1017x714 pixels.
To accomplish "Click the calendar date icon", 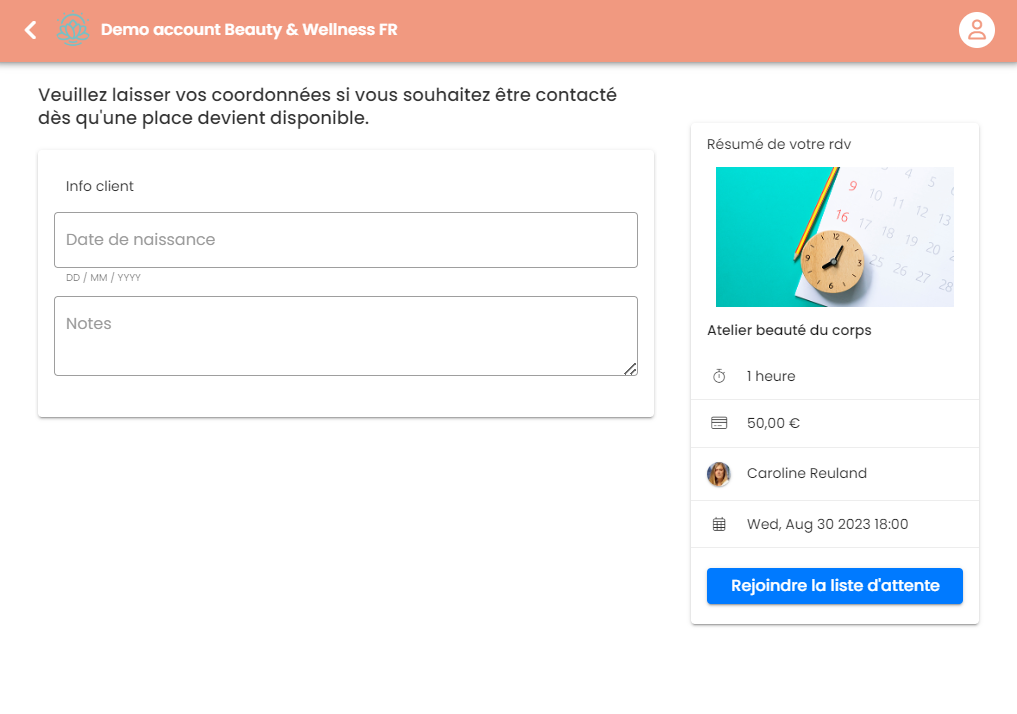I will tap(719, 525).
